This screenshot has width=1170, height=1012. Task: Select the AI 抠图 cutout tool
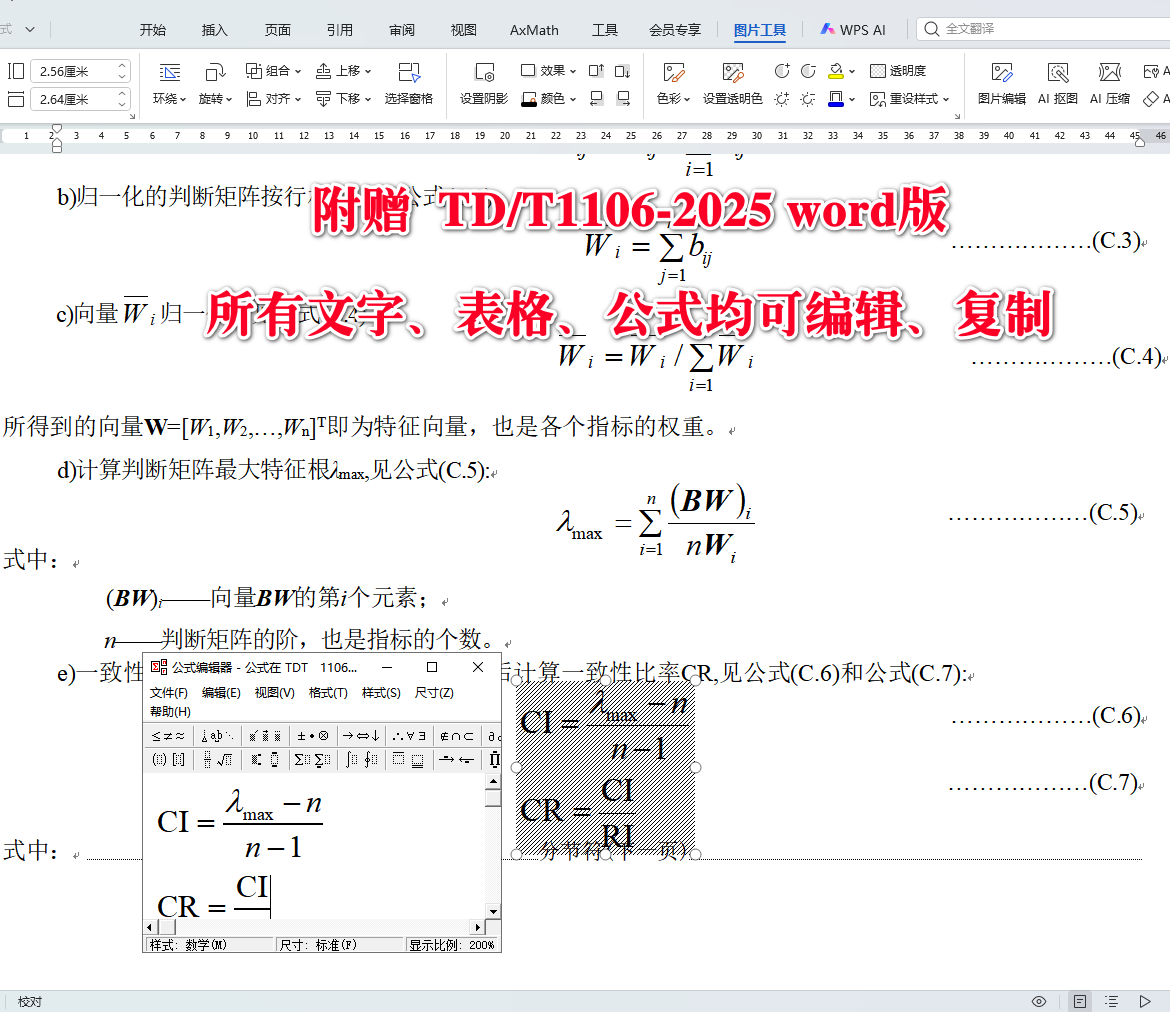click(1057, 84)
